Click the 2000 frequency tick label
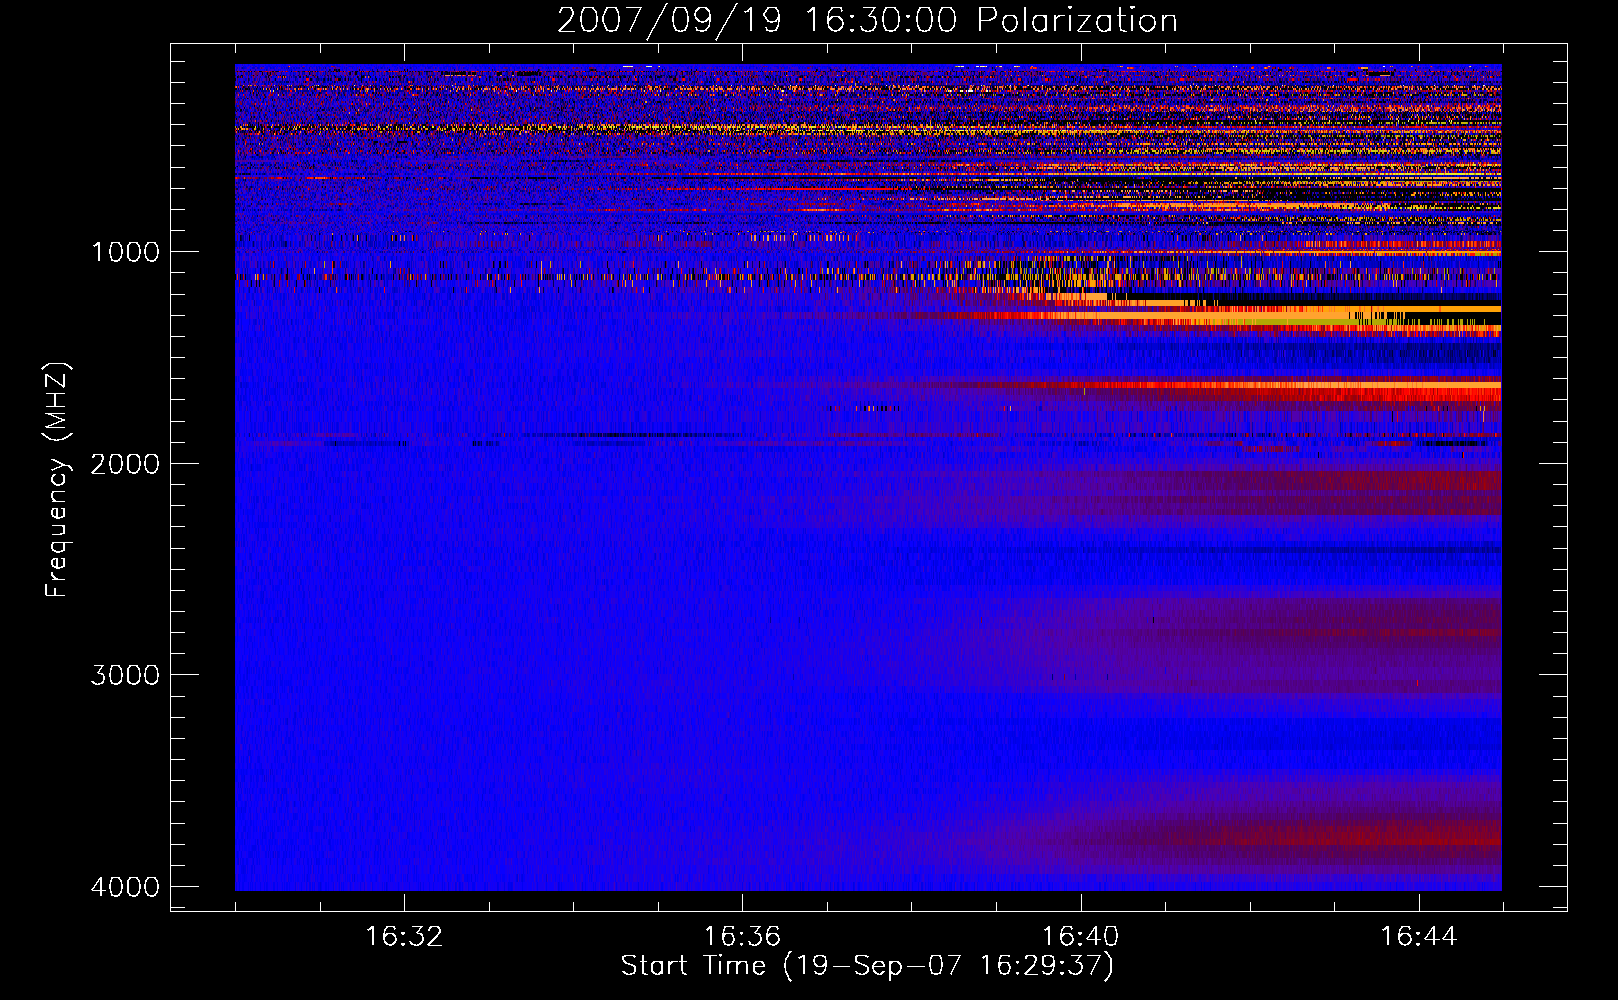The image size is (1618, 1000). point(125,463)
